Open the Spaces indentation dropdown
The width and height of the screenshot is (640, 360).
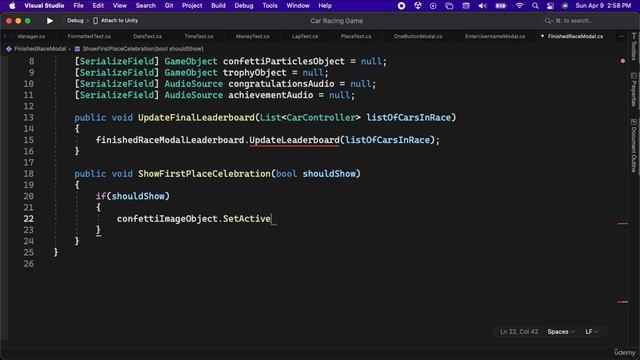coord(561,332)
